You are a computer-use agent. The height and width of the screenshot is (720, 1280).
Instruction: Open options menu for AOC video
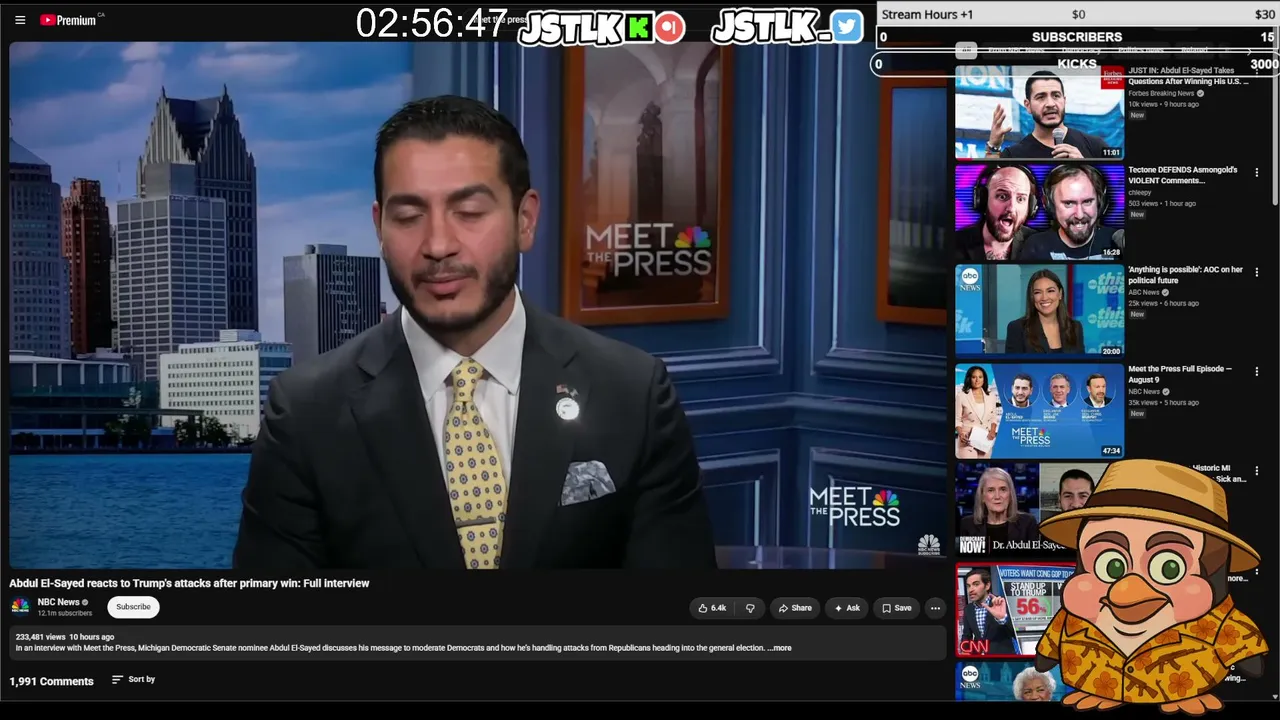[x=1257, y=272]
